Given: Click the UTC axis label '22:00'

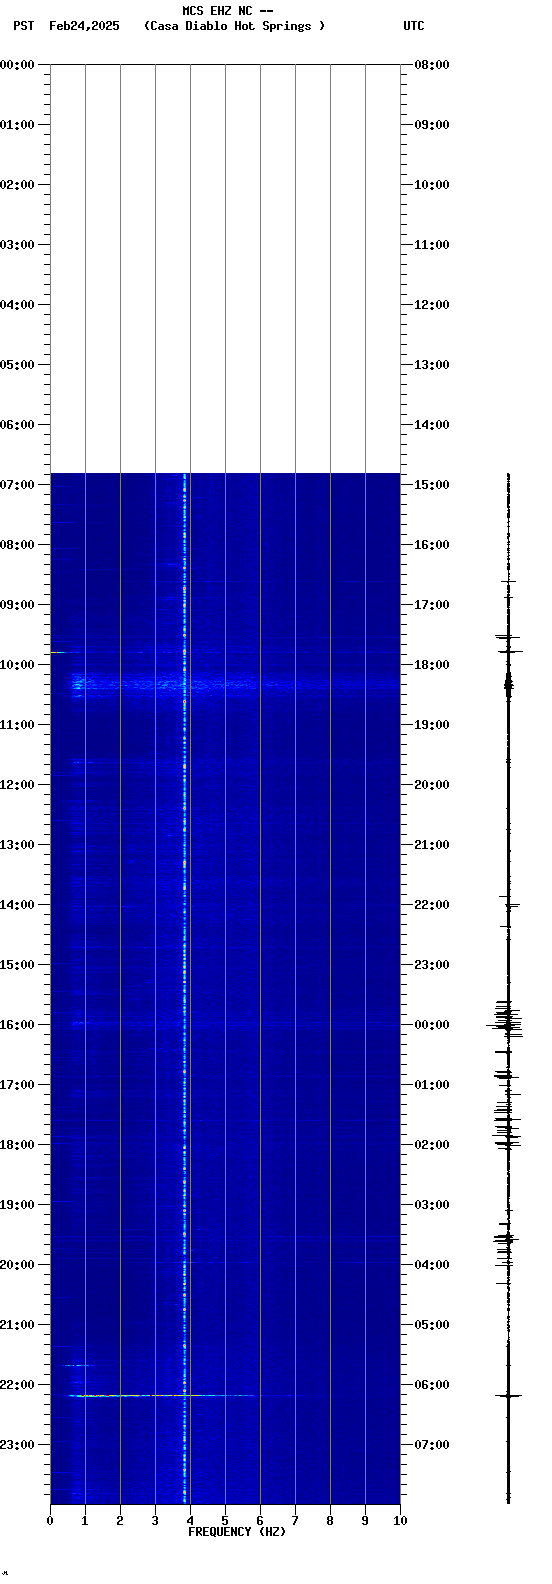Looking at the screenshot, I should [x=432, y=905].
